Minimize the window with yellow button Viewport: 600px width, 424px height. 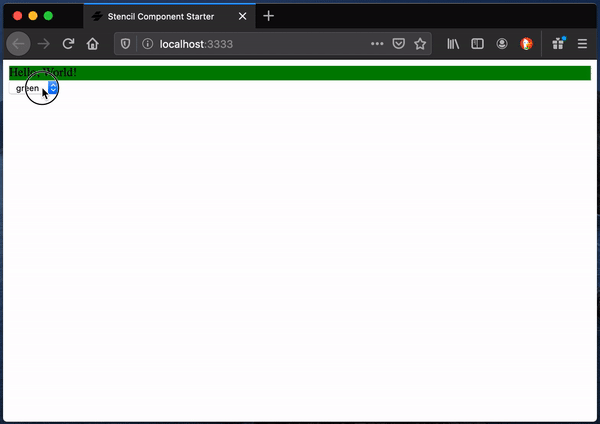click(33, 16)
